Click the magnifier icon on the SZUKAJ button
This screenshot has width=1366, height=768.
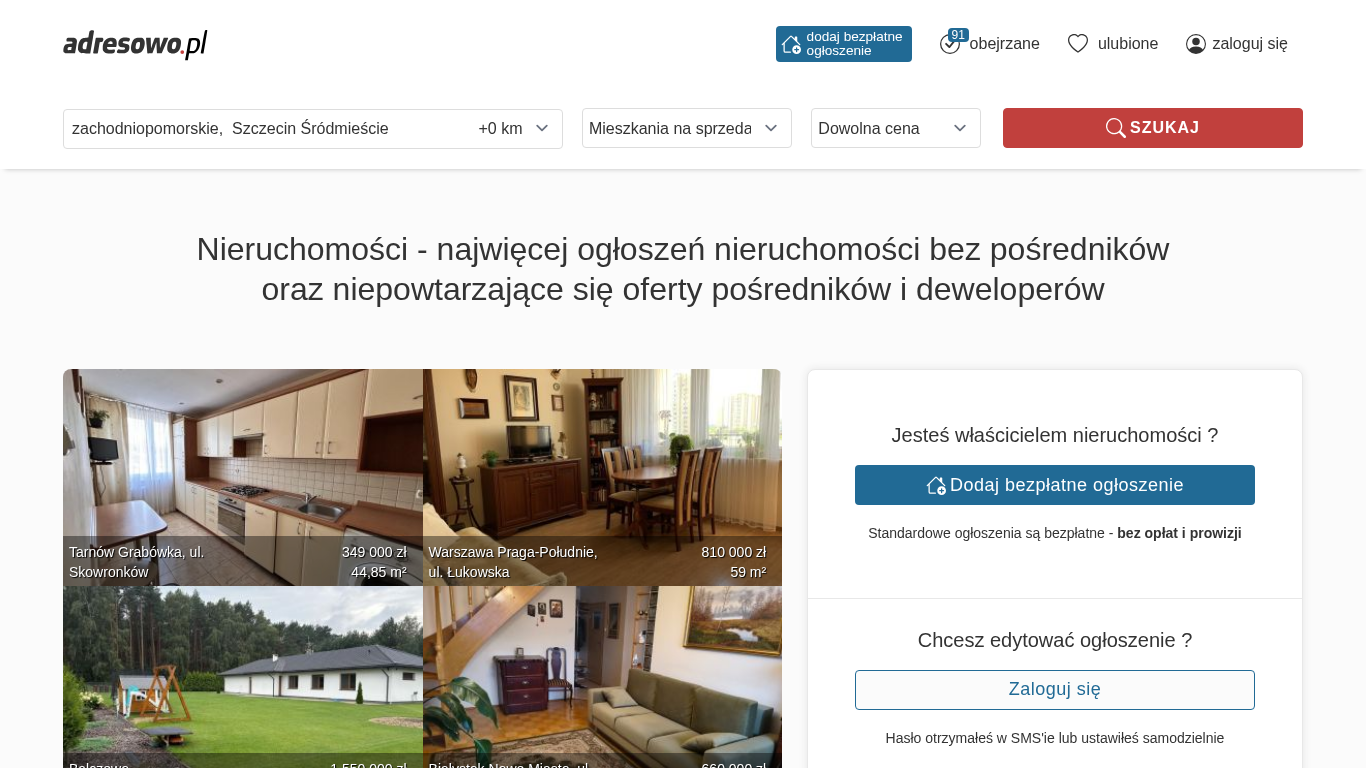click(x=1115, y=128)
